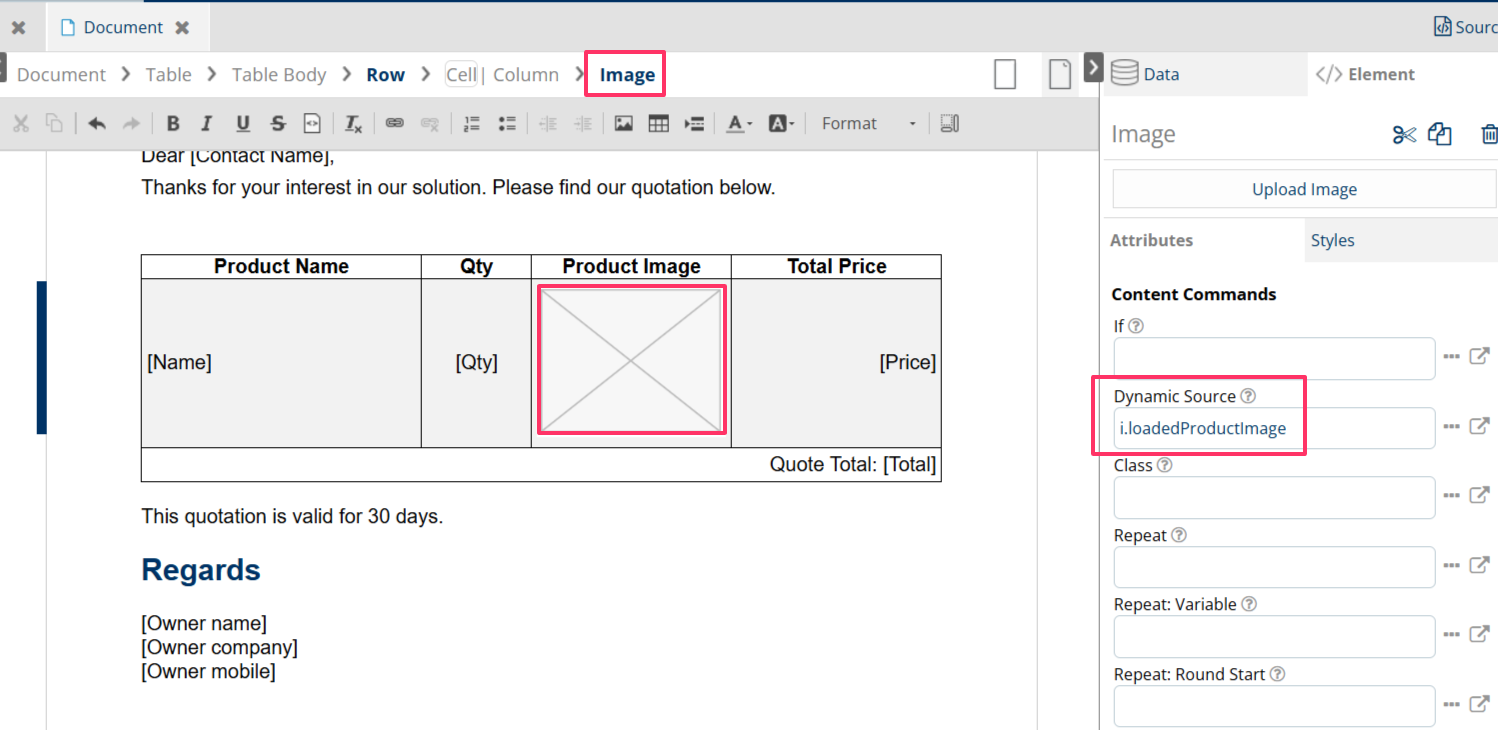The width and height of the screenshot is (1498, 730).
Task: Click the strikethrough toolbar icon
Action: [277, 124]
